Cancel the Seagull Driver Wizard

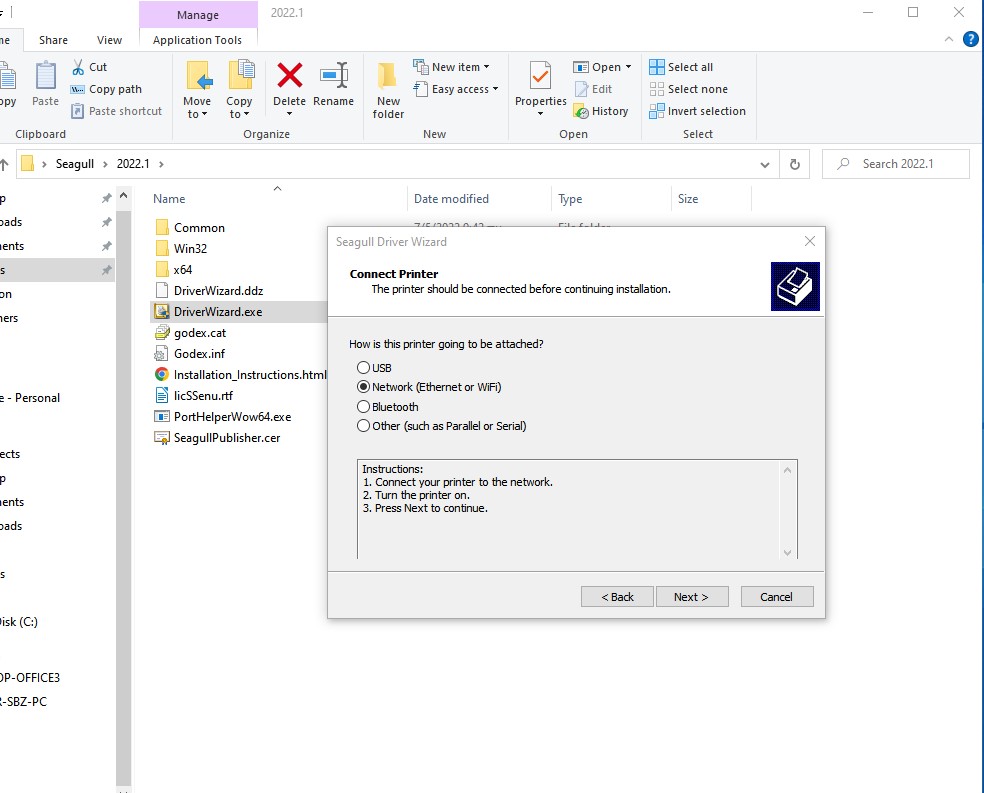tap(777, 597)
